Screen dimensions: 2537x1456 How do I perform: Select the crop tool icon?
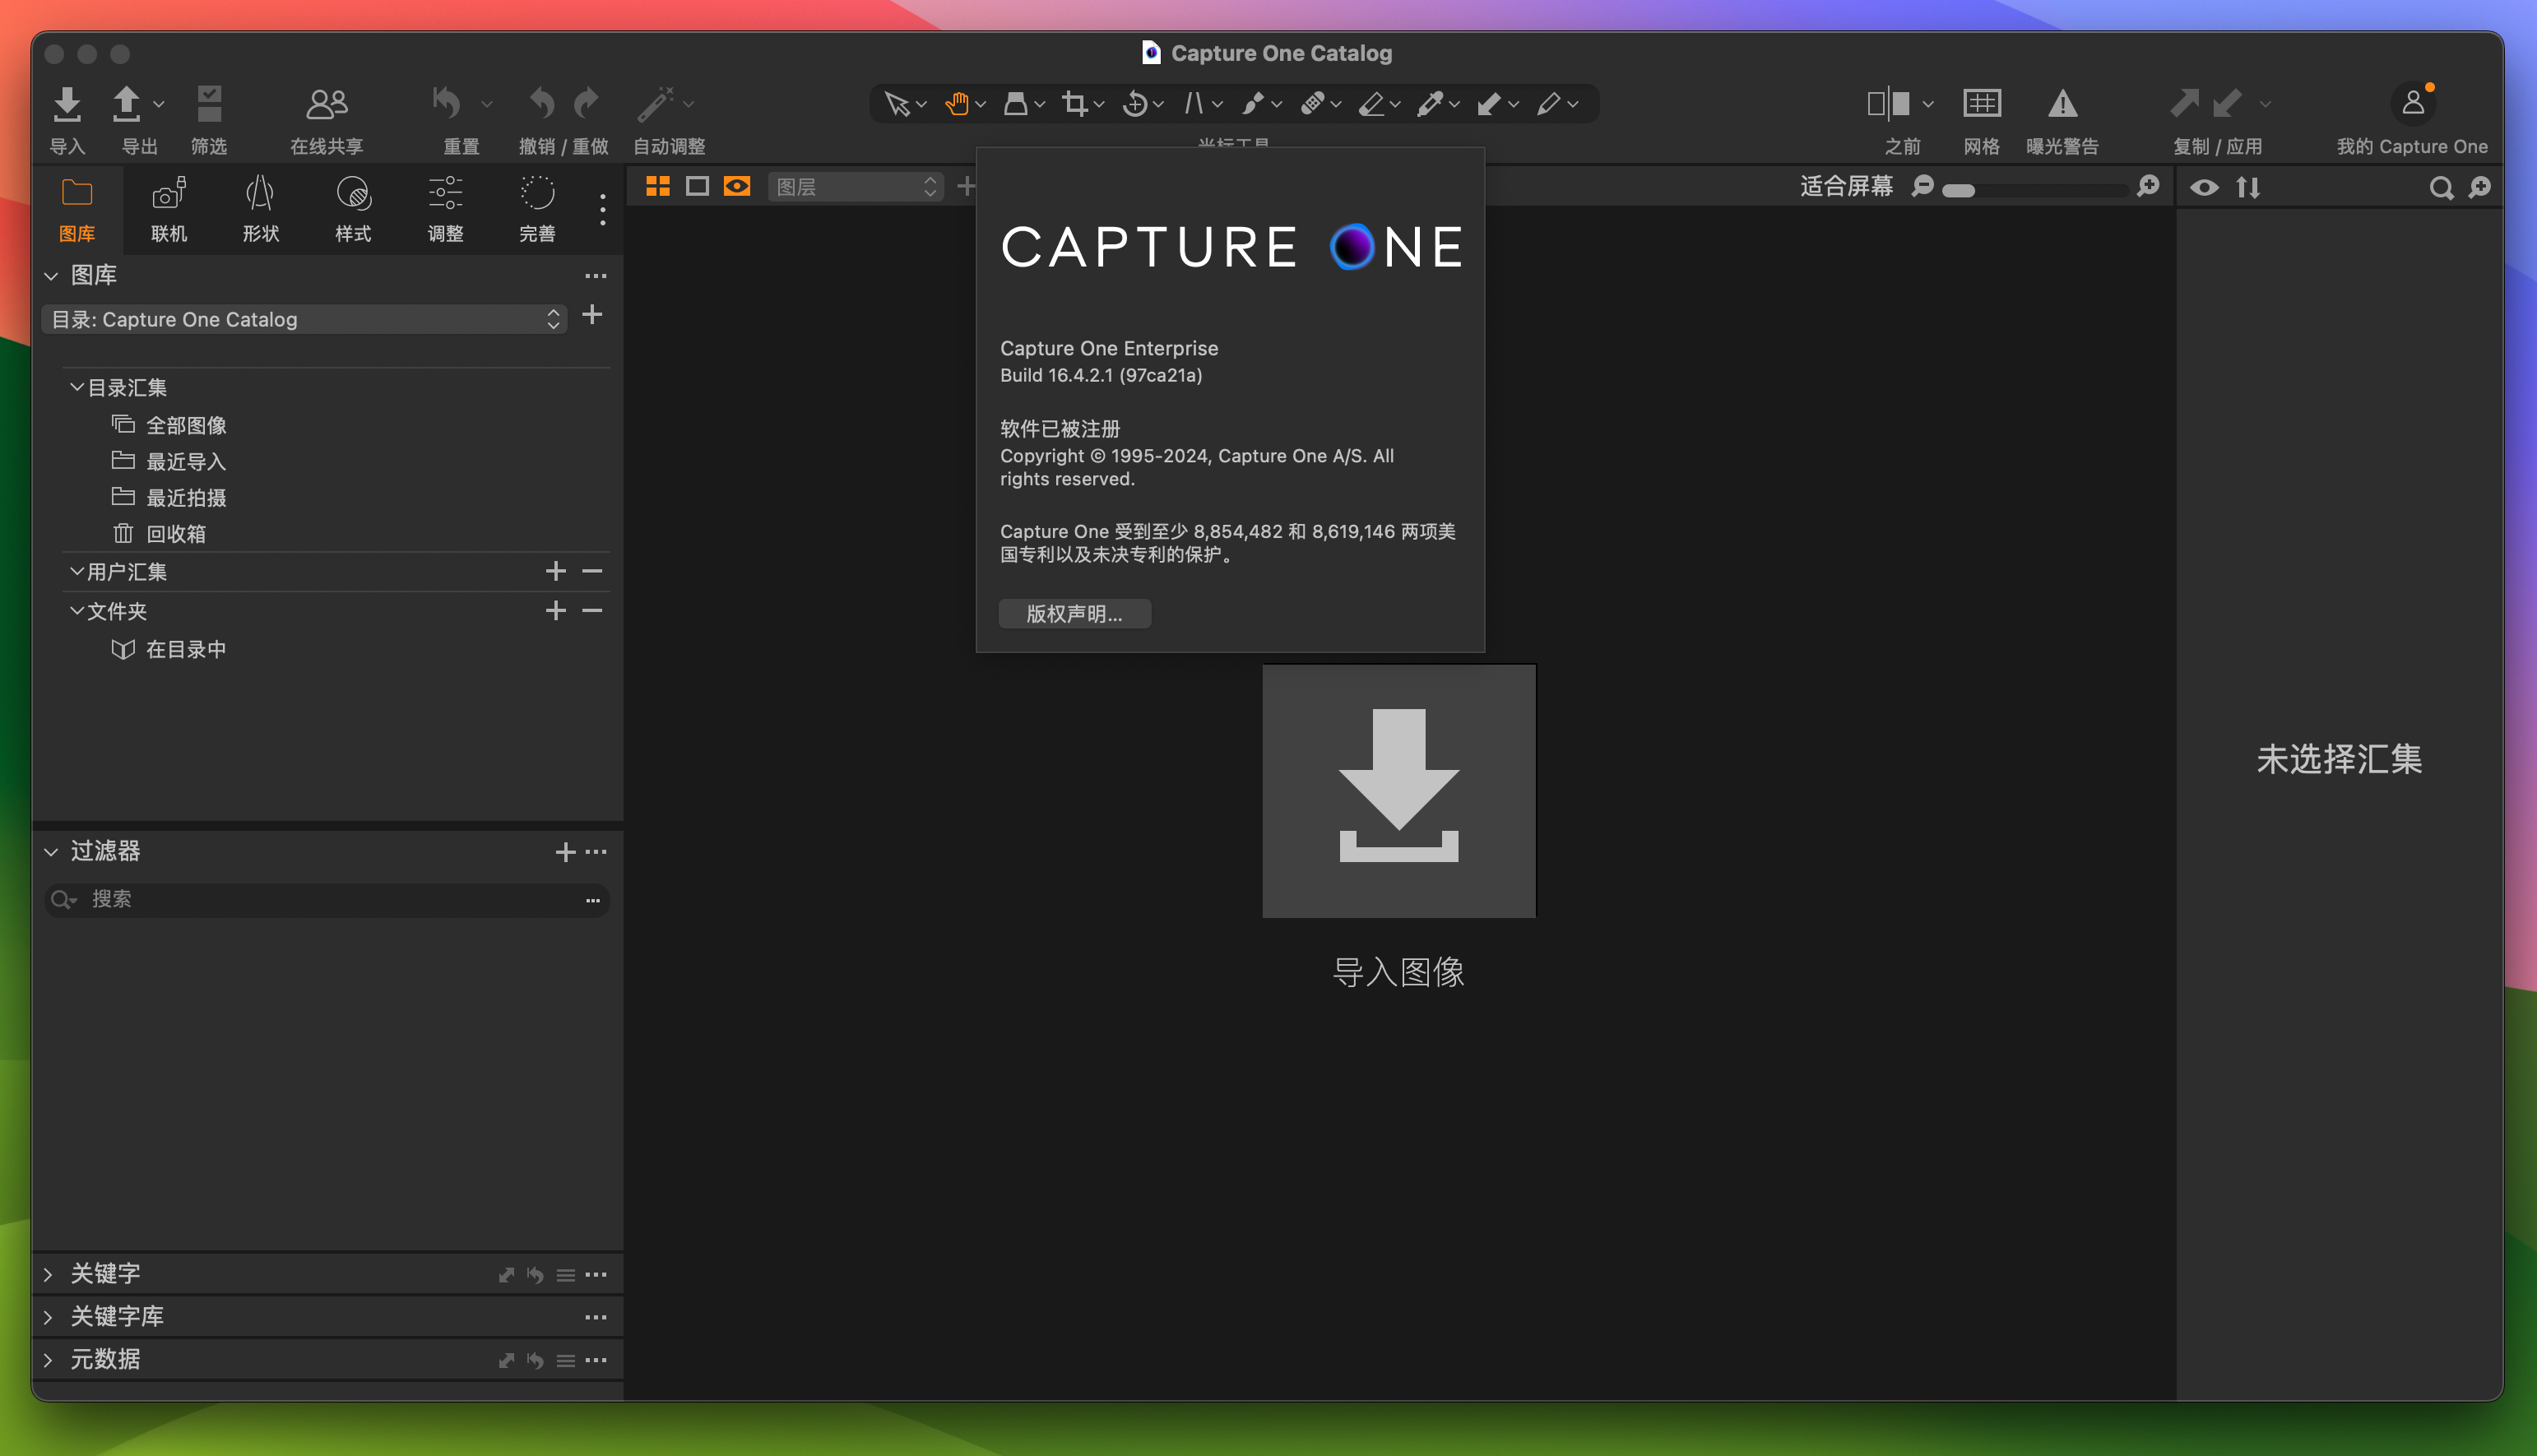coord(1075,108)
